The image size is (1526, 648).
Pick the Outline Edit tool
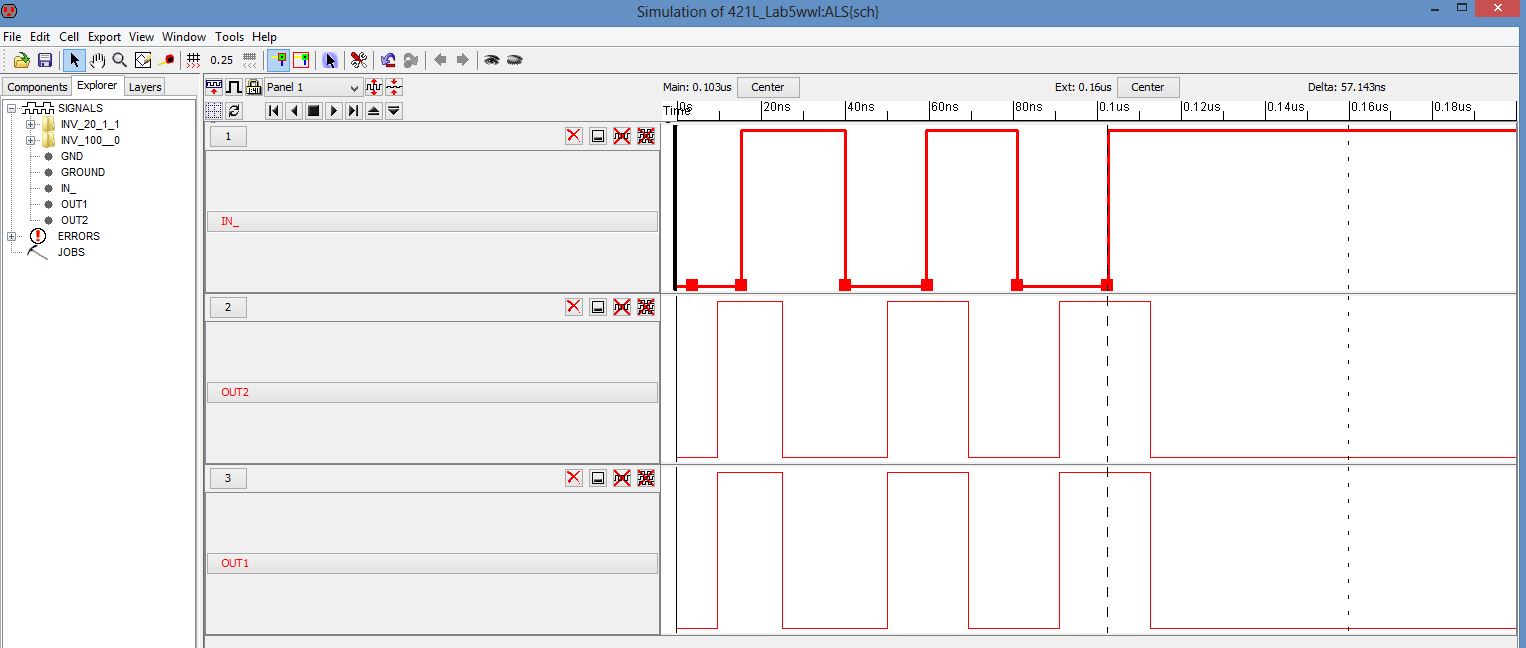[x=143, y=60]
